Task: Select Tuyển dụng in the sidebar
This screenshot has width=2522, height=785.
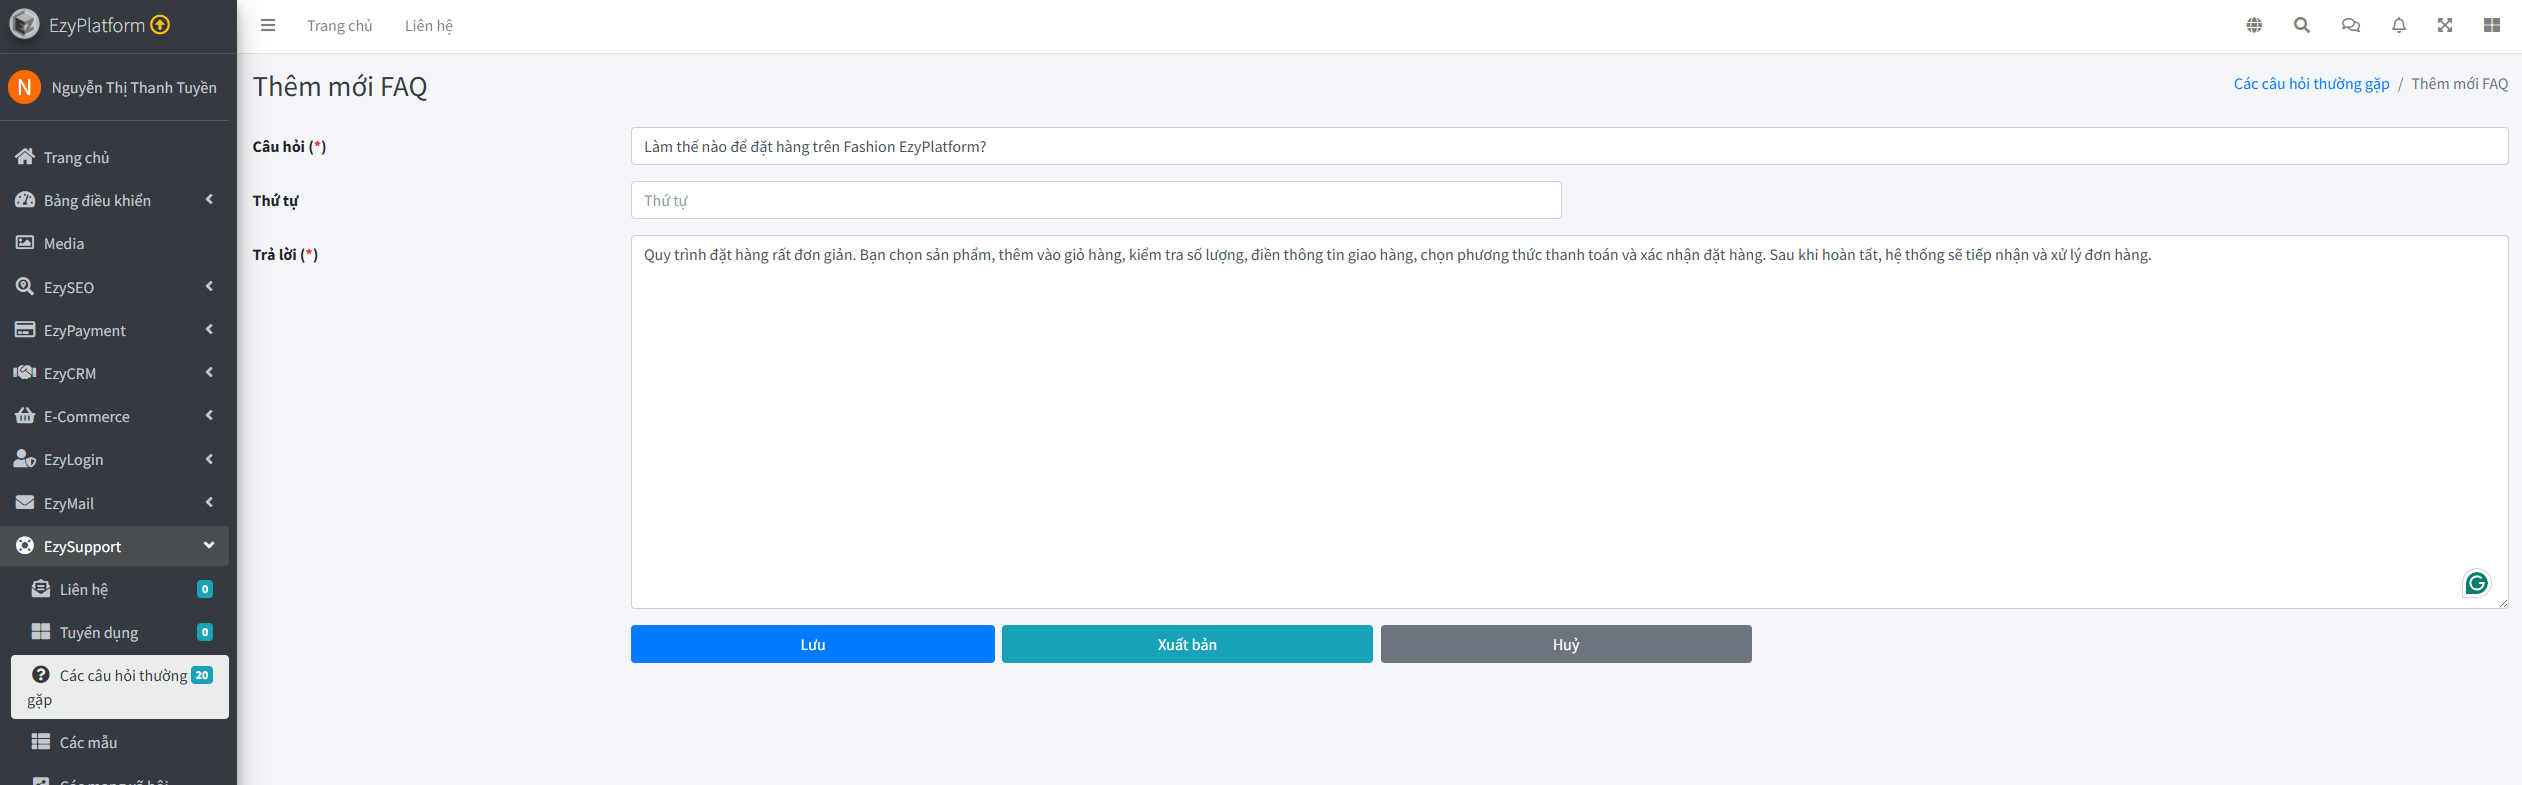Action: (x=99, y=632)
